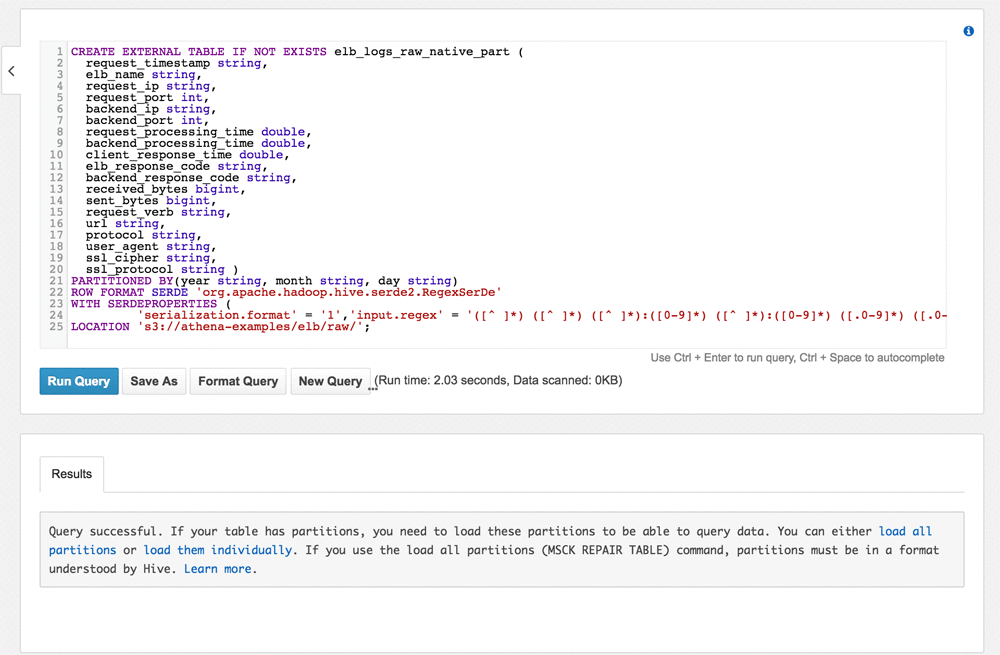Click the 'backend_ip string' line
Image resolution: width=1000 pixels, height=655 pixels.
[x=151, y=109]
